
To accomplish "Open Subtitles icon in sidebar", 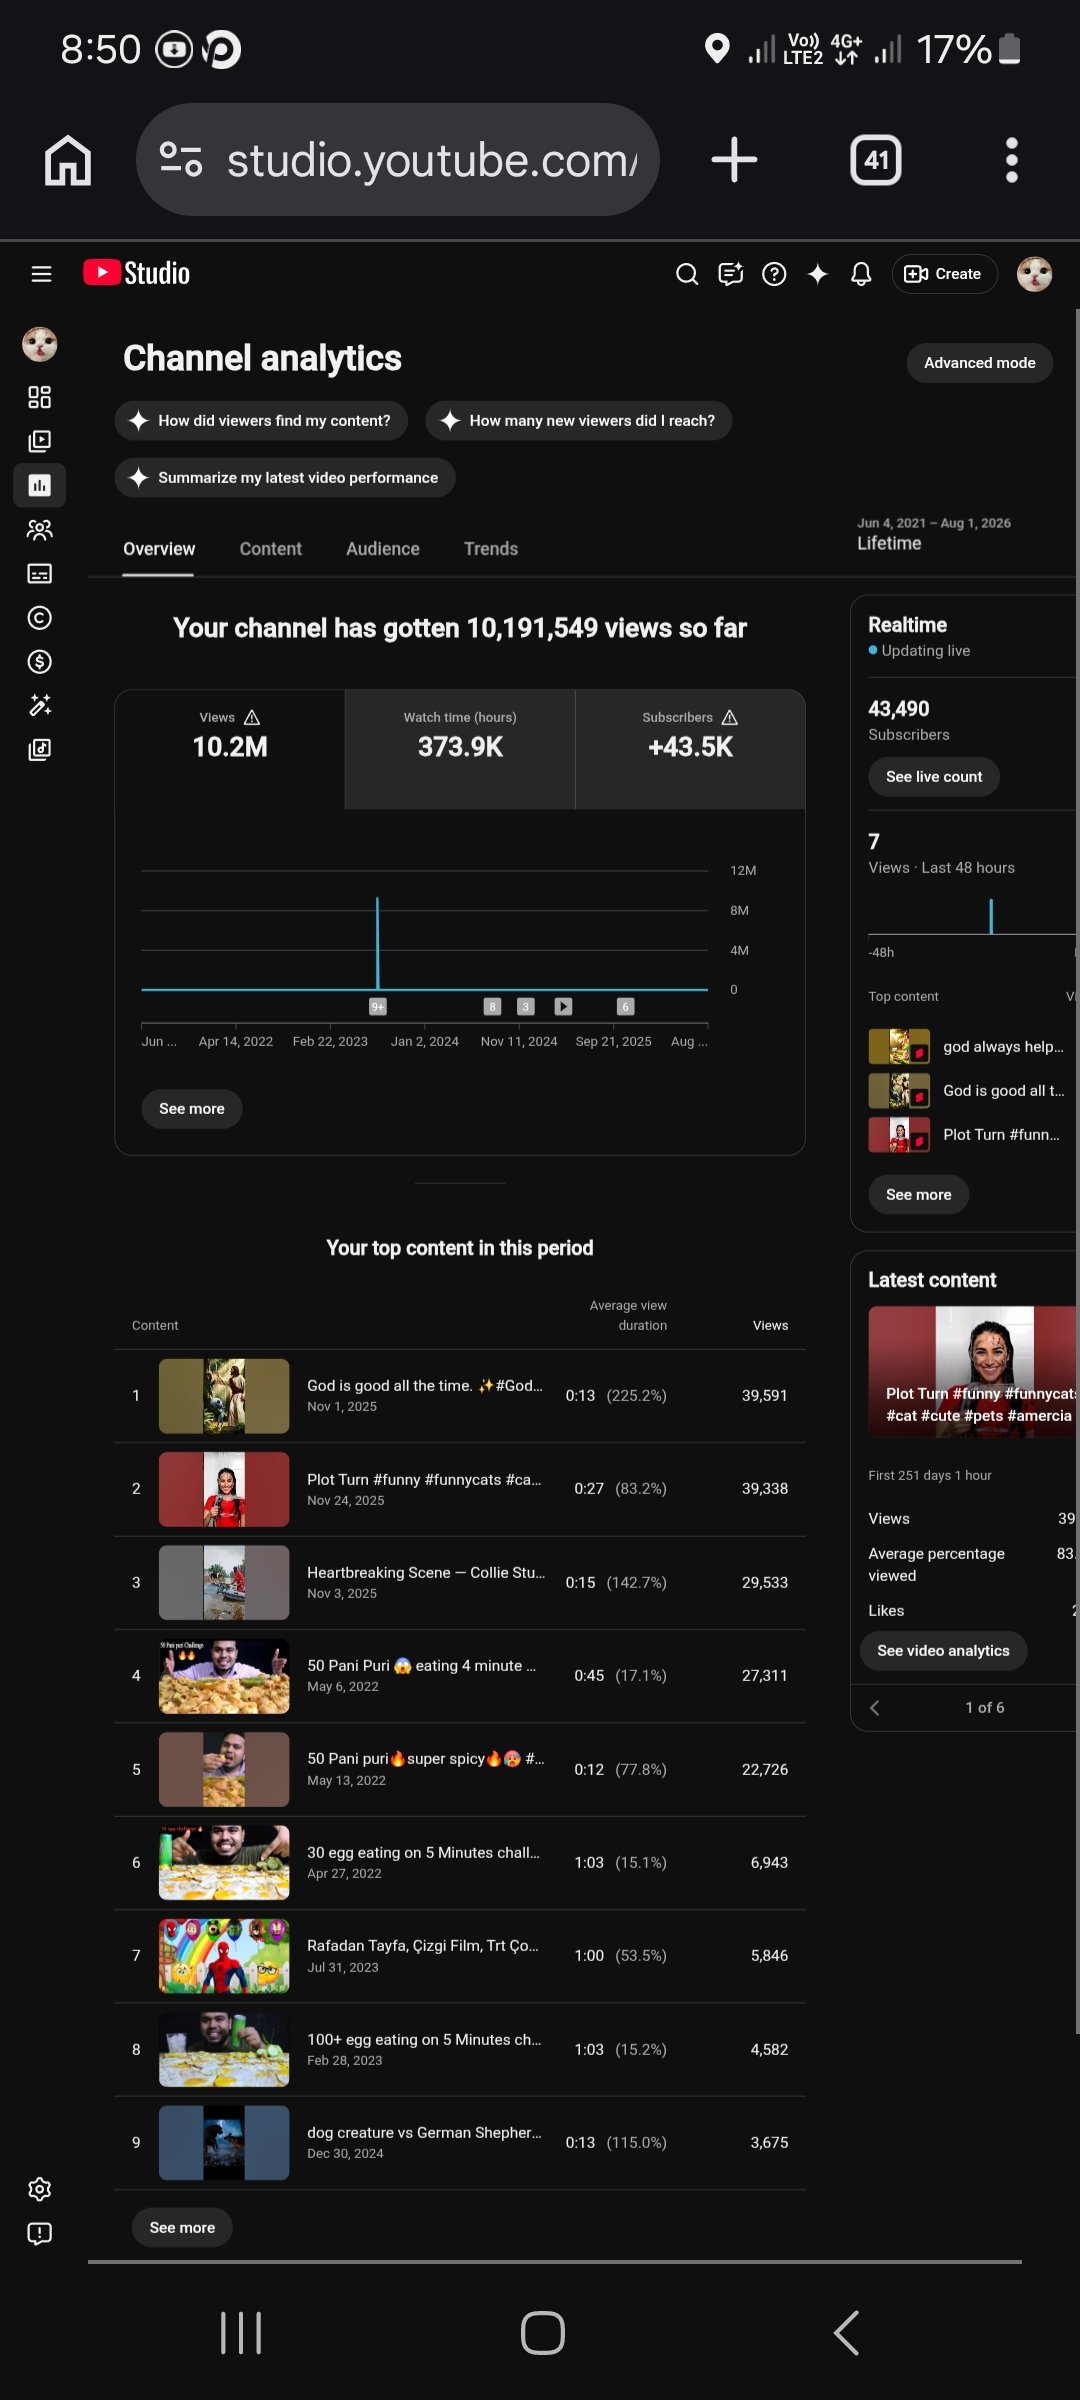I will pos(40,574).
